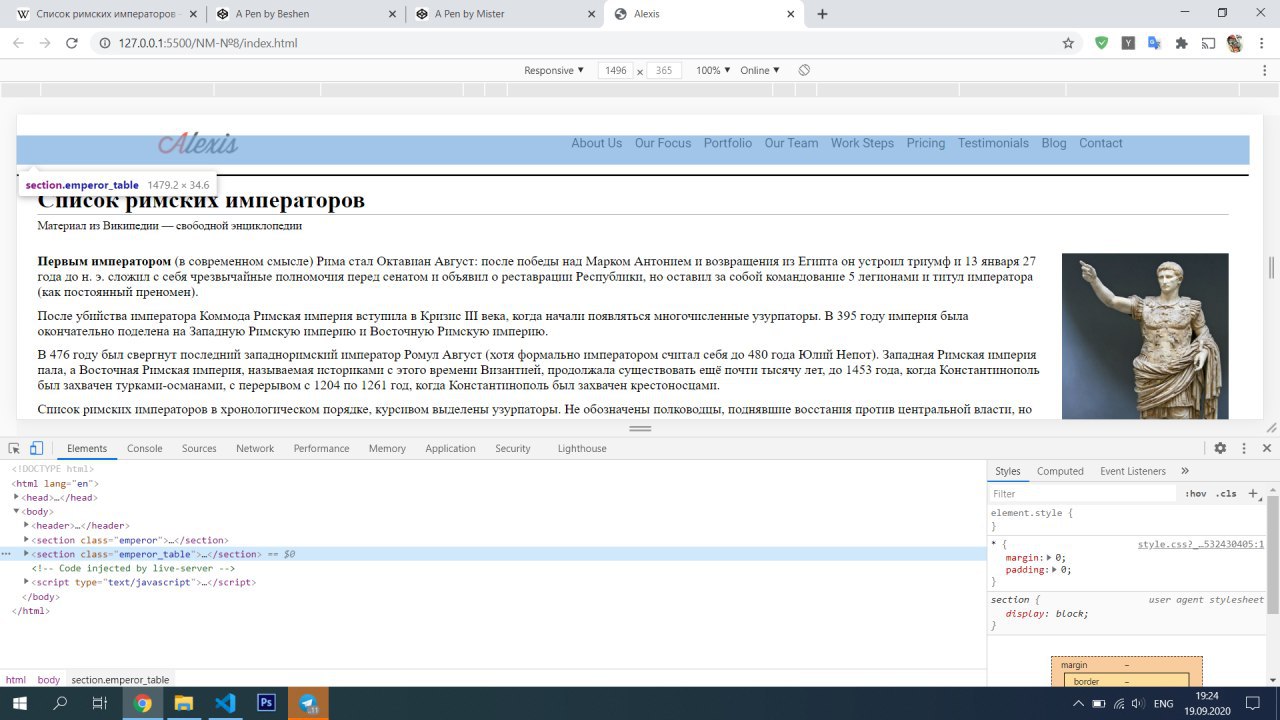Open the Event Listeners tab
1280x720 pixels.
(1133, 471)
